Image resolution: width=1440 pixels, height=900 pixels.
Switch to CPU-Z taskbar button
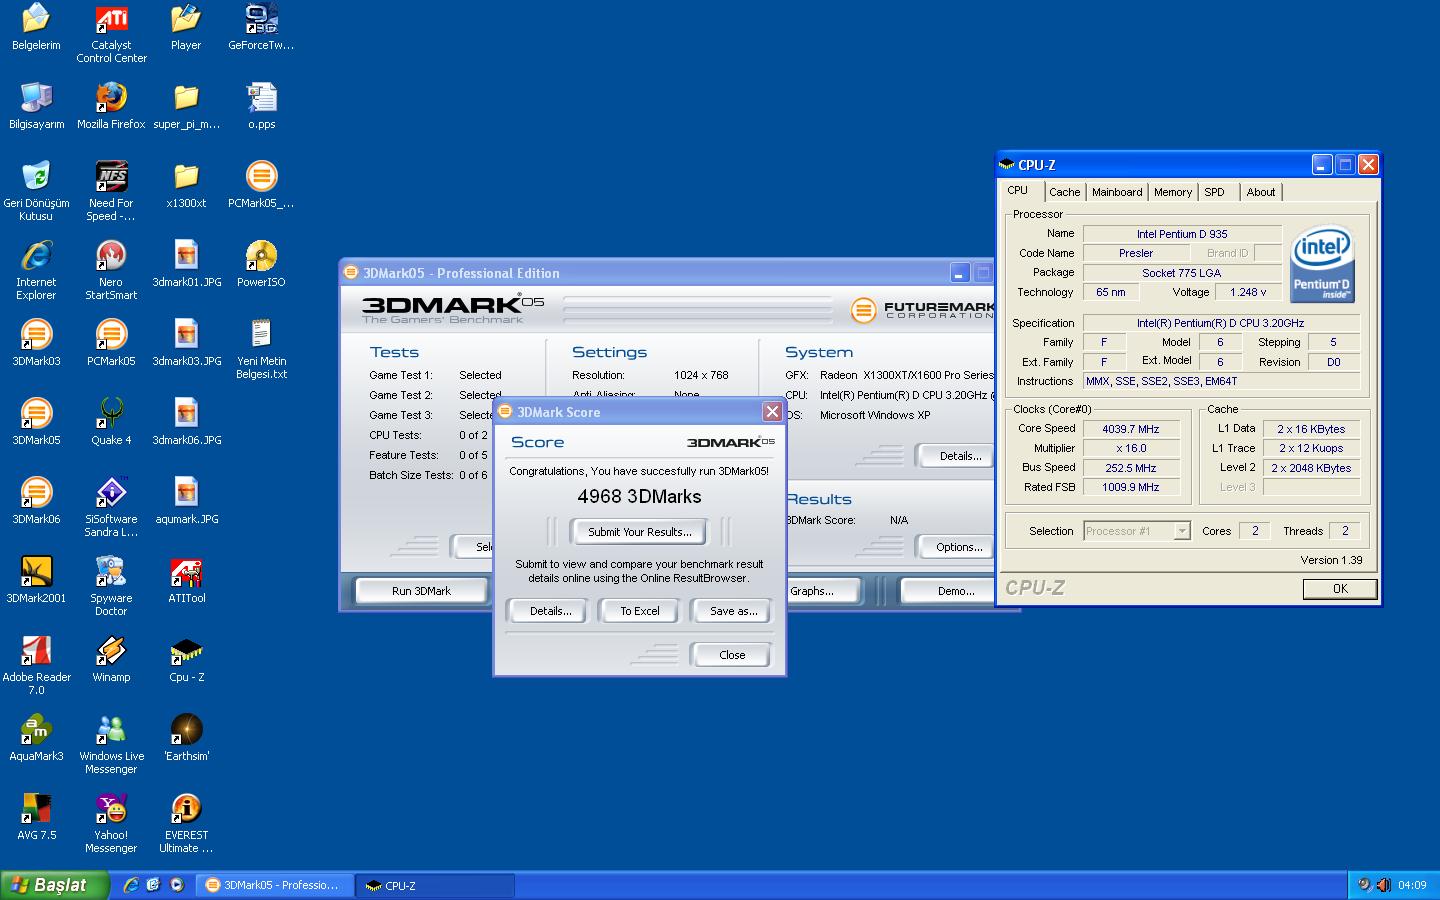click(x=435, y=885)
